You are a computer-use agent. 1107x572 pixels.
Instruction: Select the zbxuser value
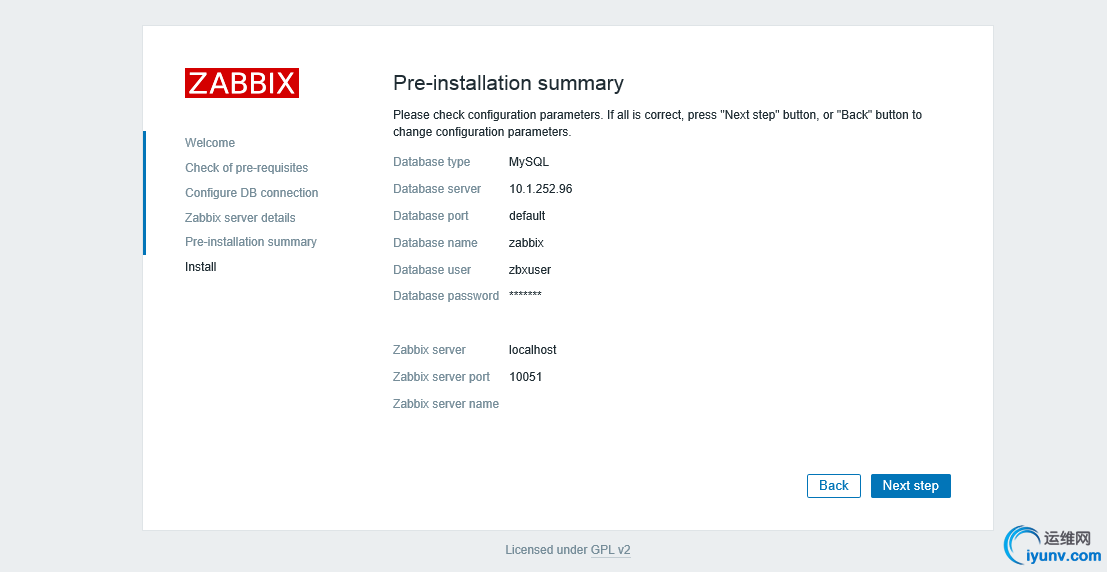pos(529,269)
